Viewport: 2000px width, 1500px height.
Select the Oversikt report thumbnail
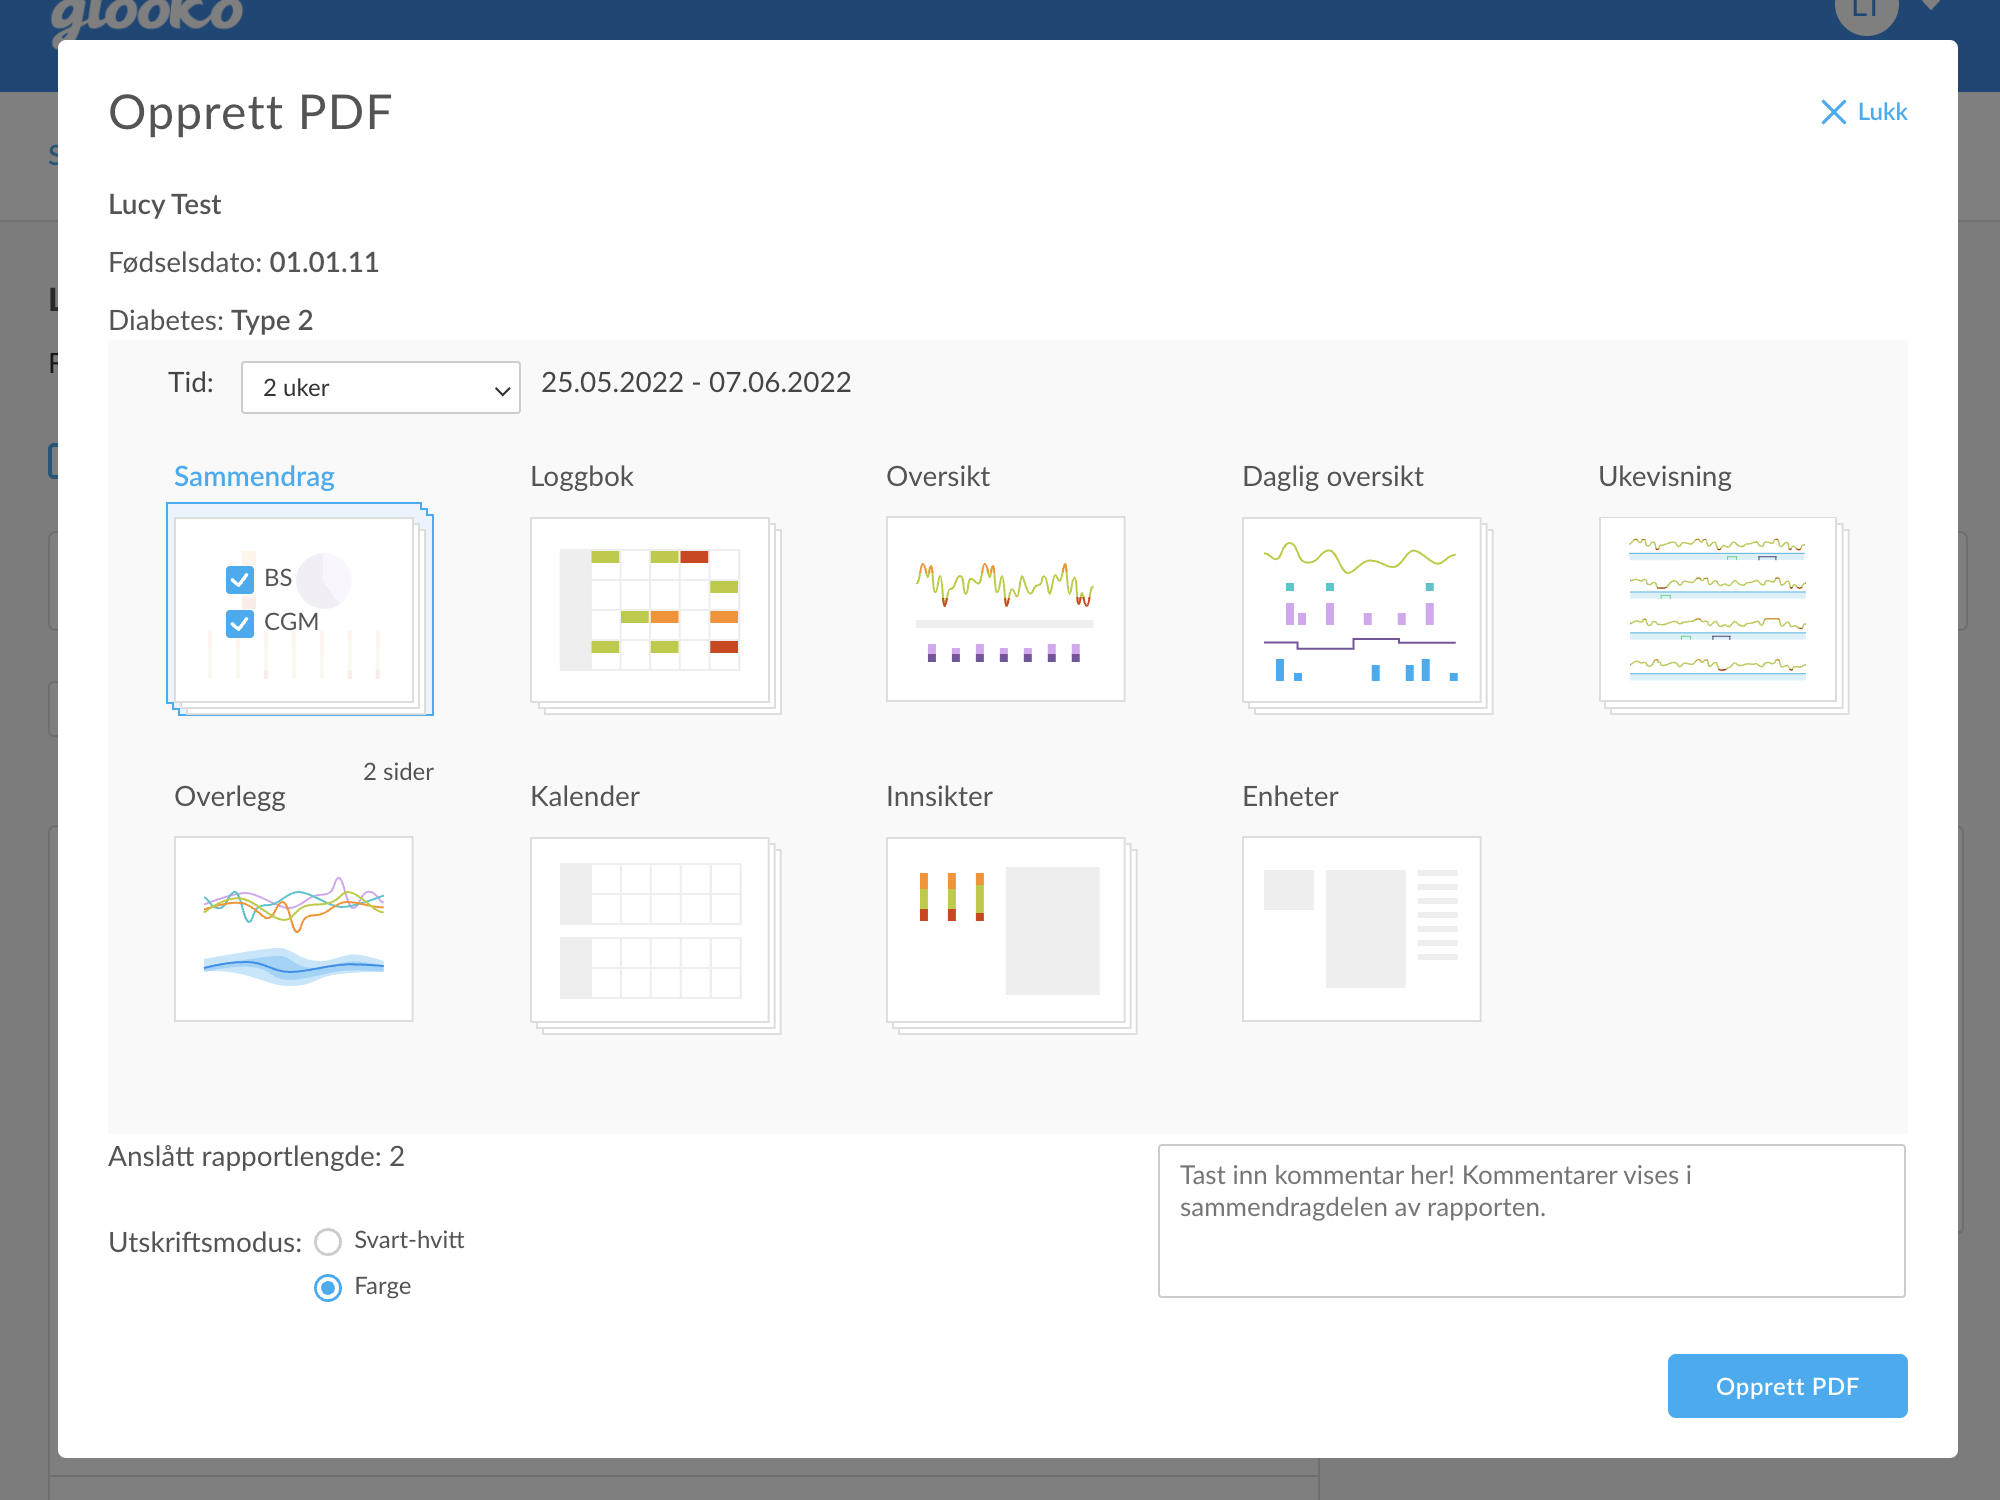tap(1005, 609)
